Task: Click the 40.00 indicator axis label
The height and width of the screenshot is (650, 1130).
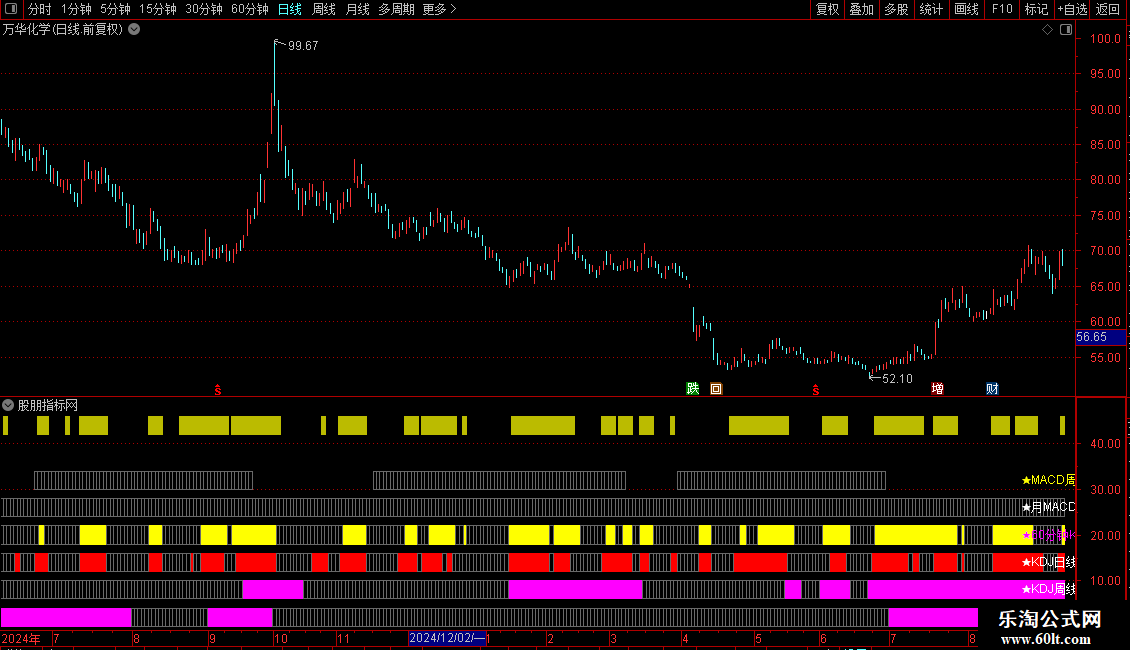Action: [x=1105, y=443]
